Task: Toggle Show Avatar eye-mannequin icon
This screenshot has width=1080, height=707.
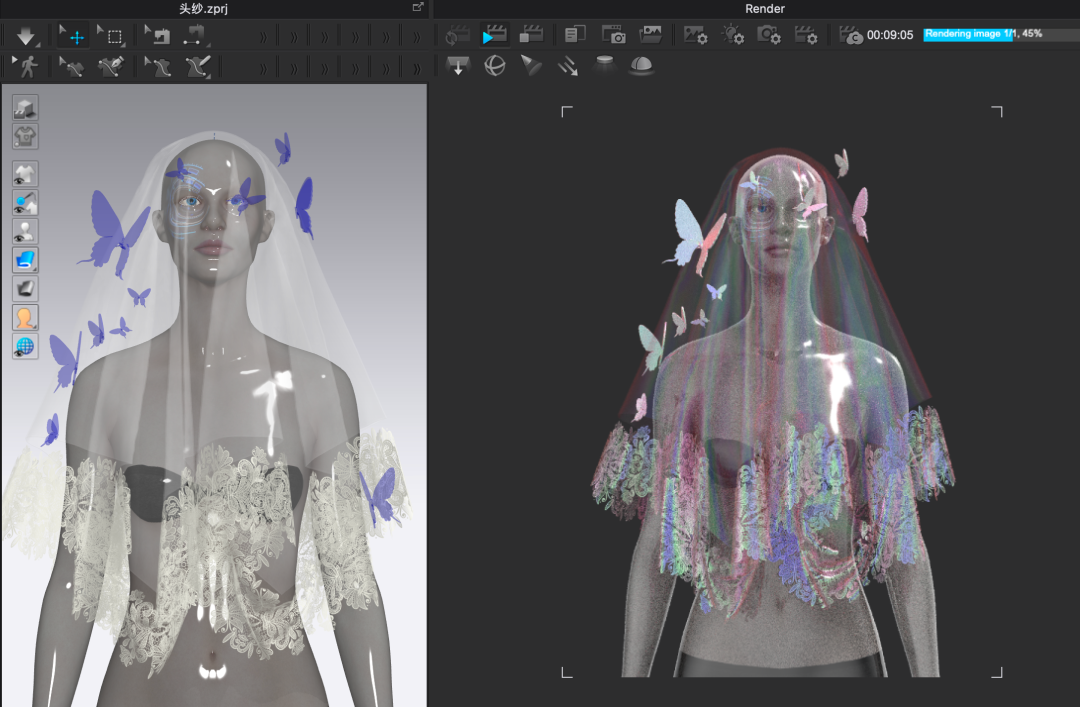Action: (x=25, y=232)
